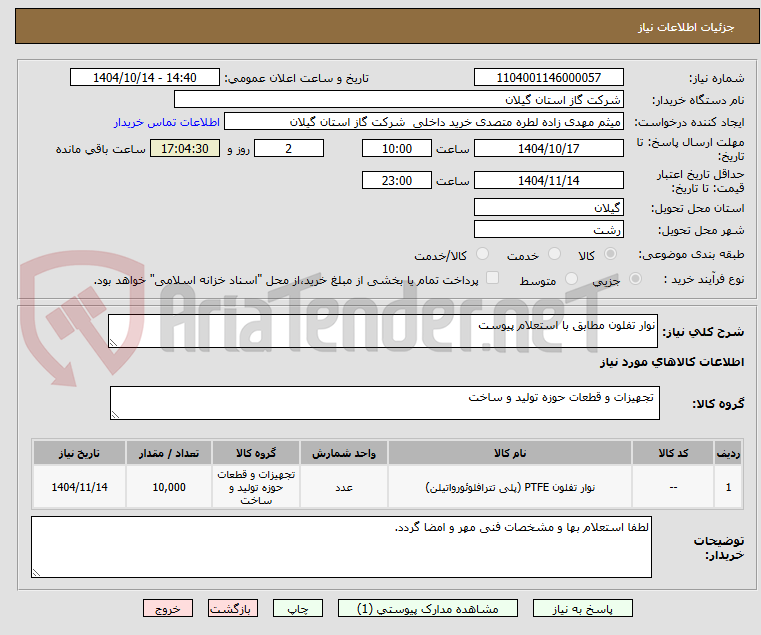
Task: Select the کالا radio button
Action: click(611, 254)
